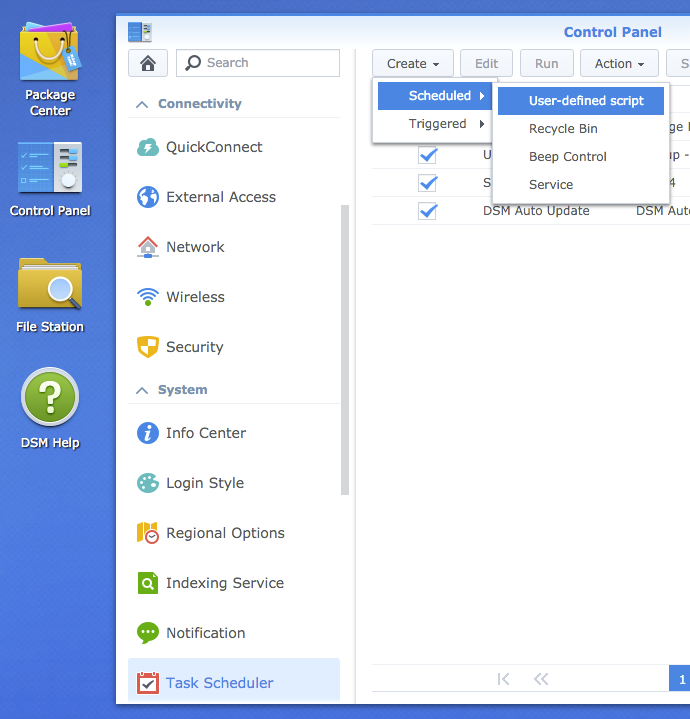This screenshot has height=719, width=690.
Task: Open QuickConnect settings icon
Action: [148, 147]
